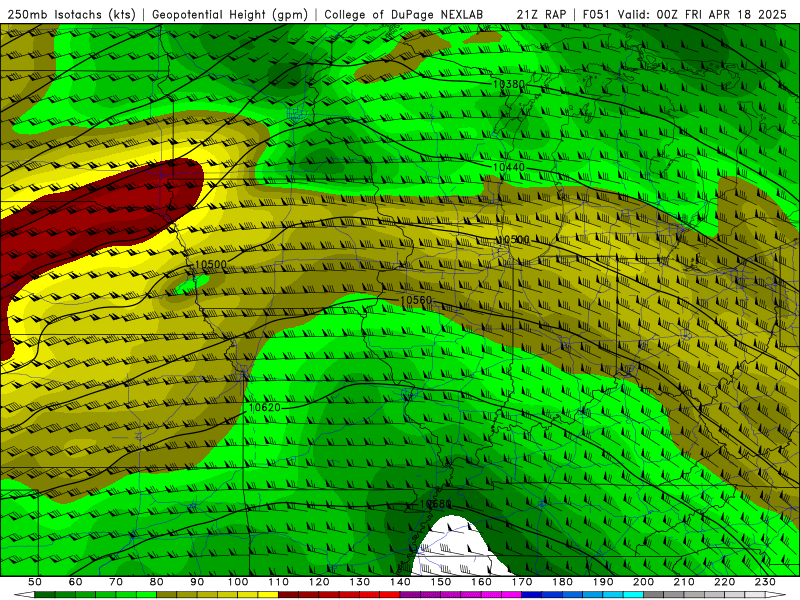
Task: Click the '140' value on the color scale
Action: pyautogui.click(x=401, y=582)
